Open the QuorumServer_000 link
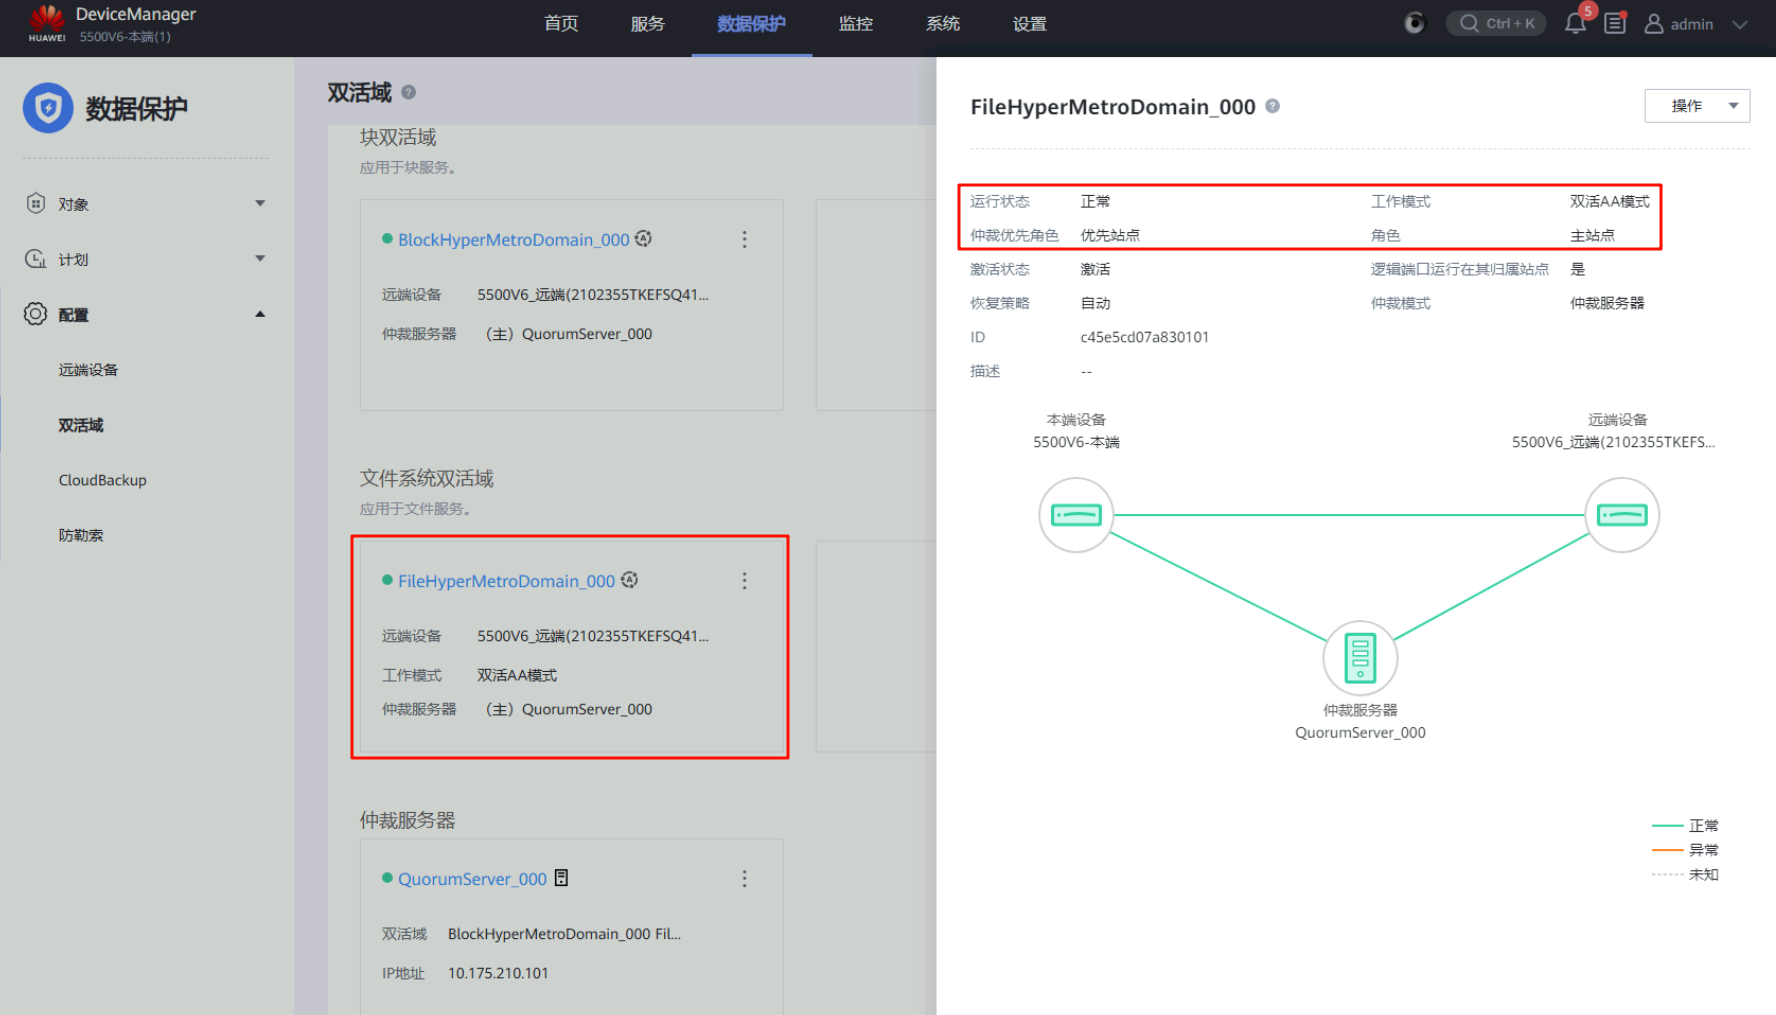The width and height of the screenshot is (1776, 1015). click(472, 879)
